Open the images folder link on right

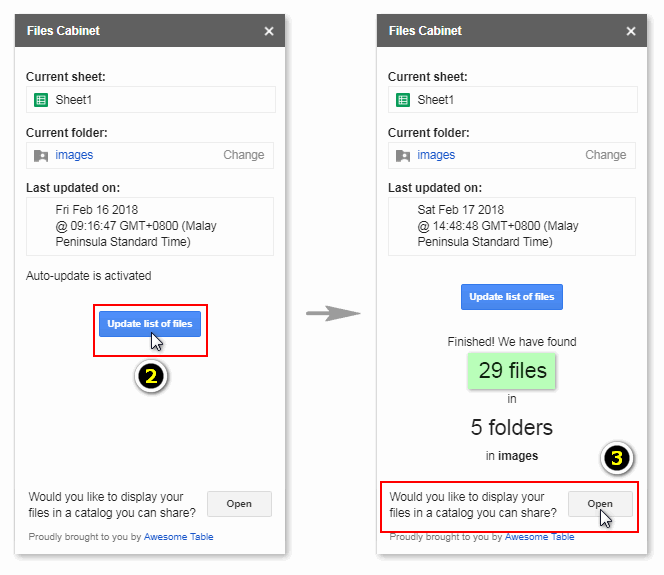tap(436, 155)
